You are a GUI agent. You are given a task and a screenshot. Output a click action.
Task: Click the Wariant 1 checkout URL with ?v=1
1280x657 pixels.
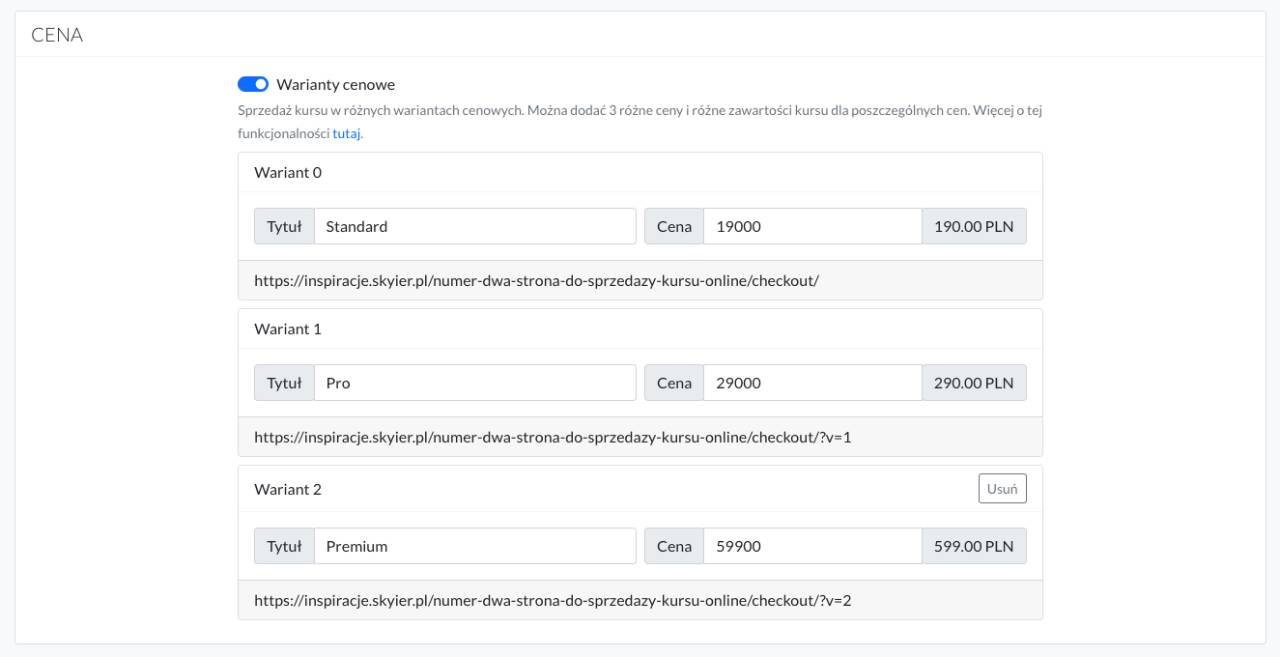point(552,437)
